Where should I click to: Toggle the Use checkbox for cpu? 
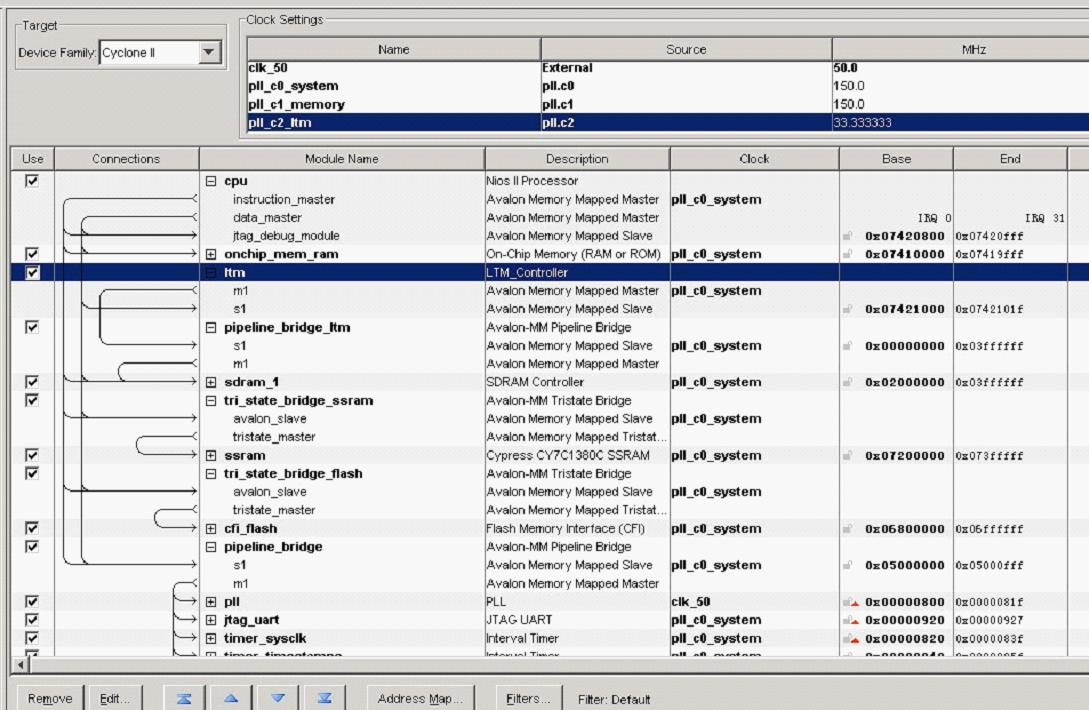pyautogui.click(x=32, y=181)
